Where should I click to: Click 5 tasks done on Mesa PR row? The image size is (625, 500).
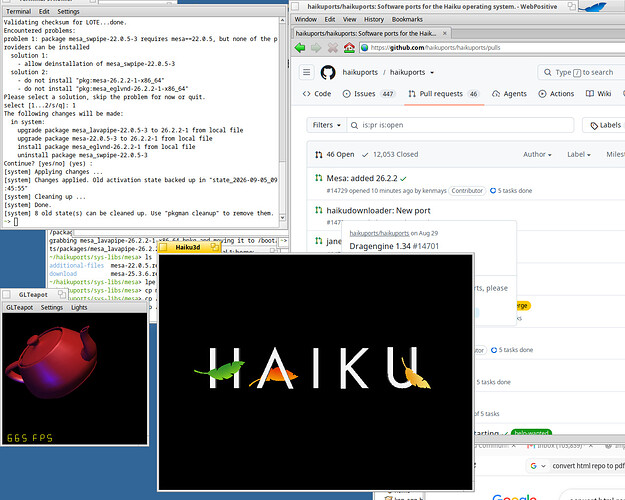point(511,191)
